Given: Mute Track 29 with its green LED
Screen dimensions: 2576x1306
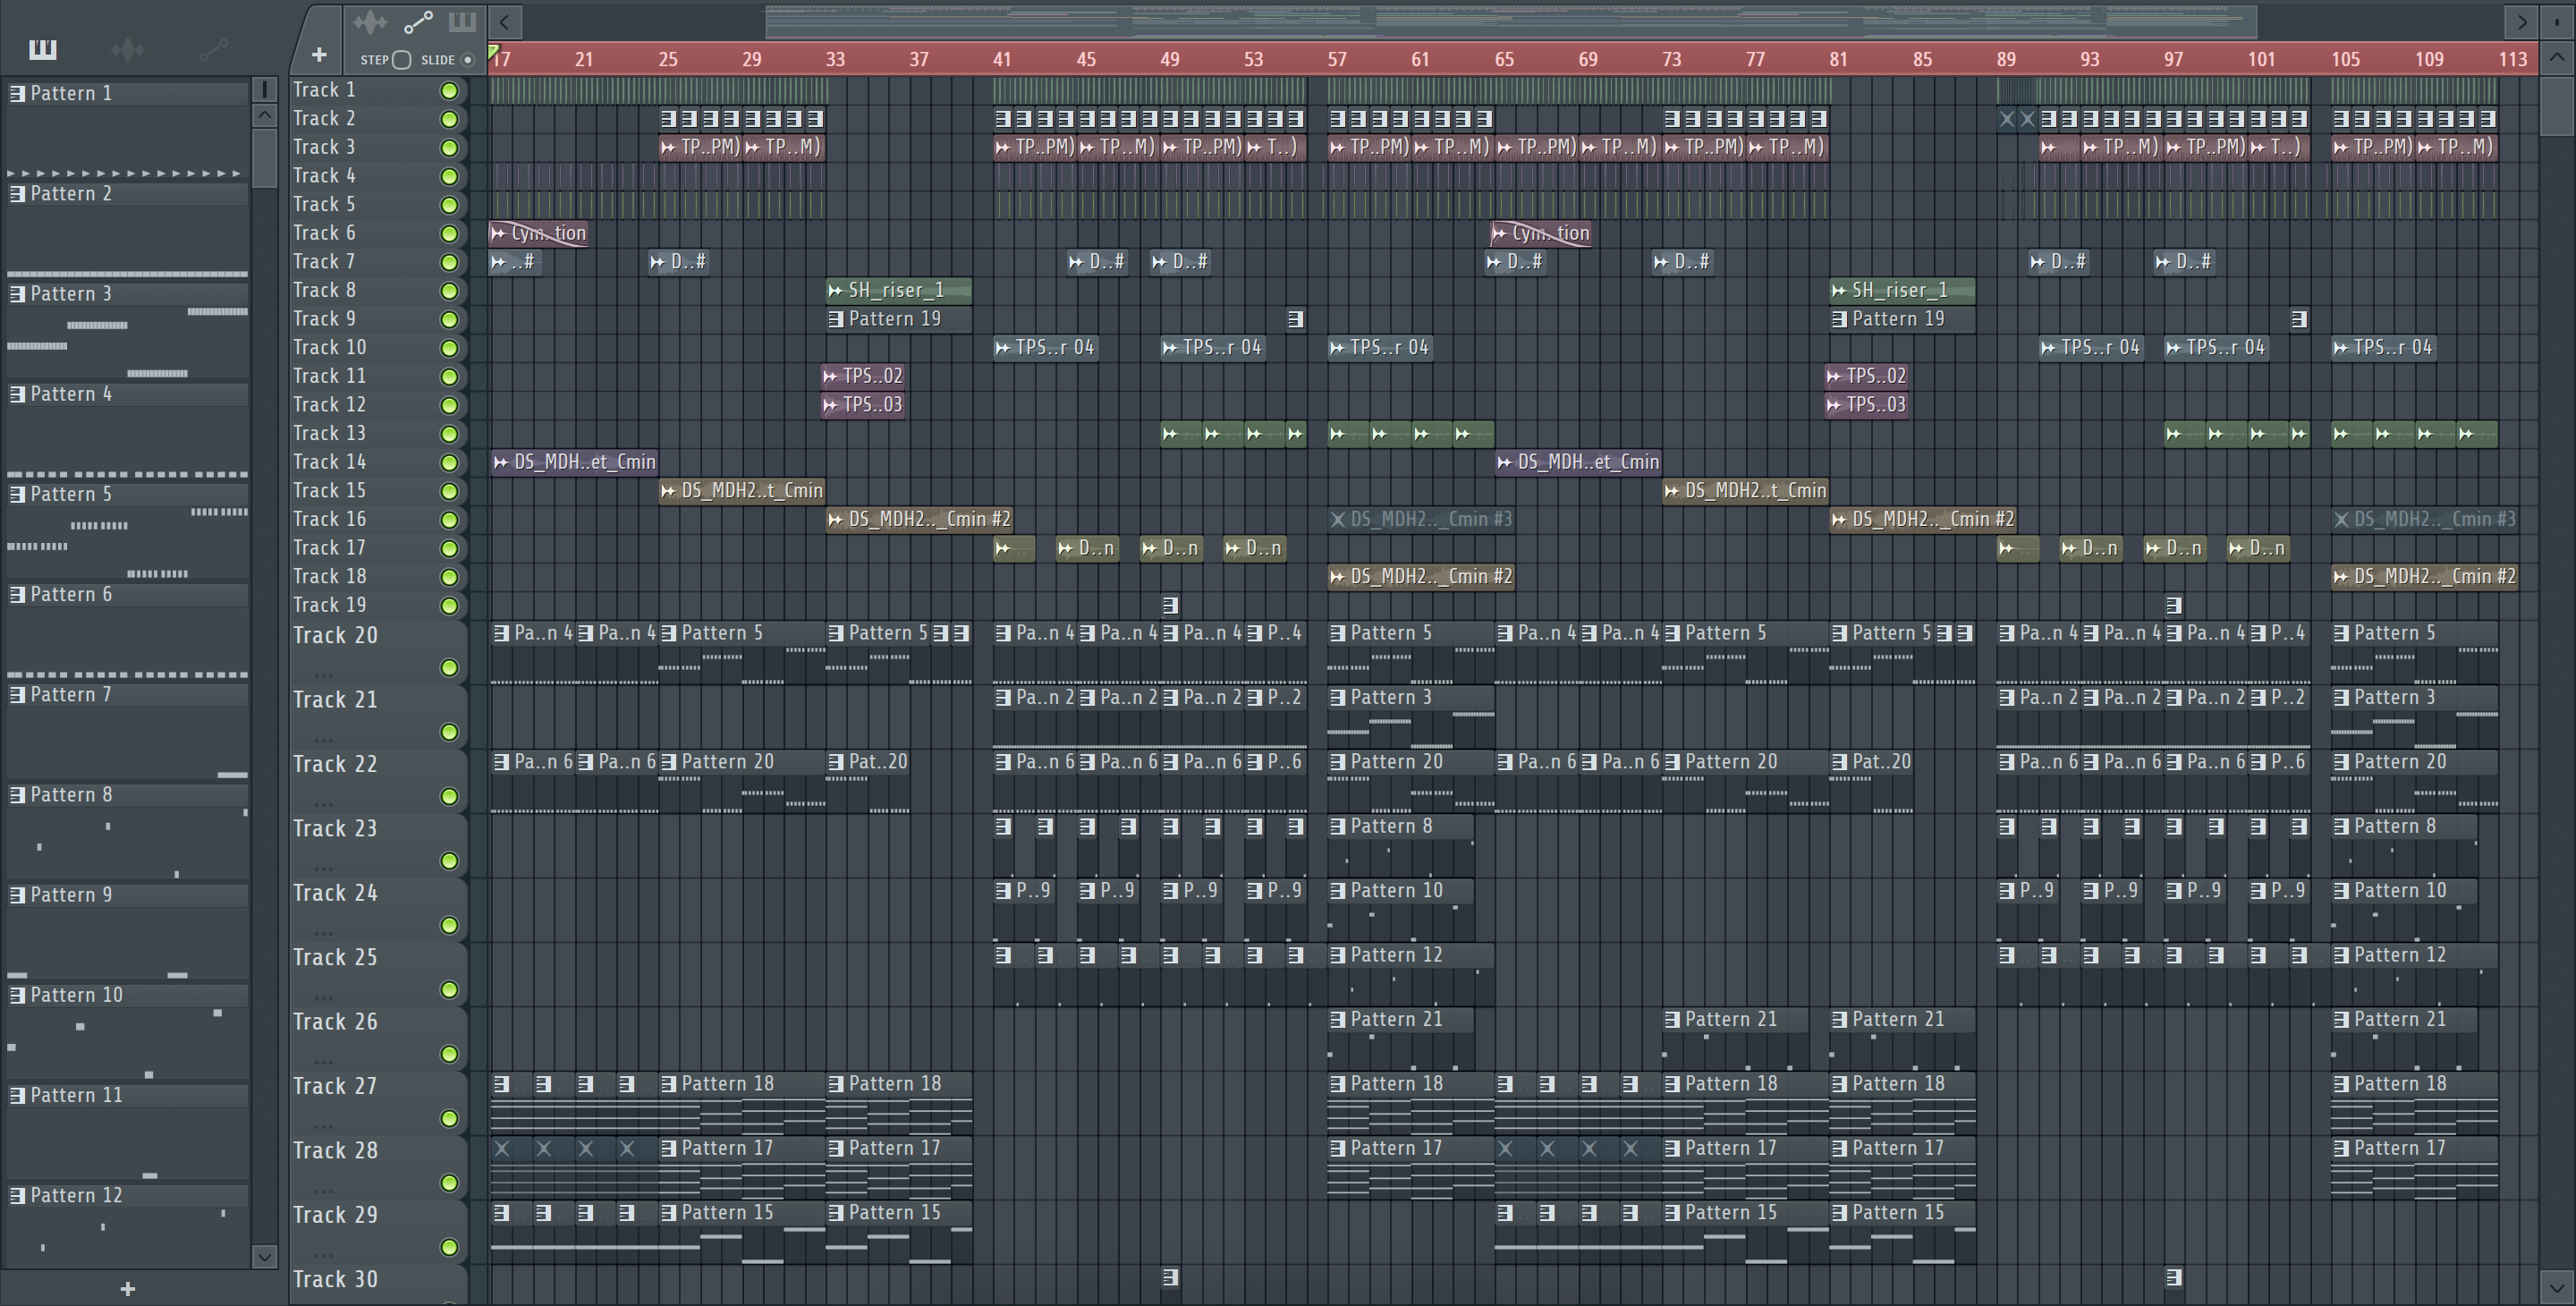Looking at the screenshot, I should tap(449, 1247).
